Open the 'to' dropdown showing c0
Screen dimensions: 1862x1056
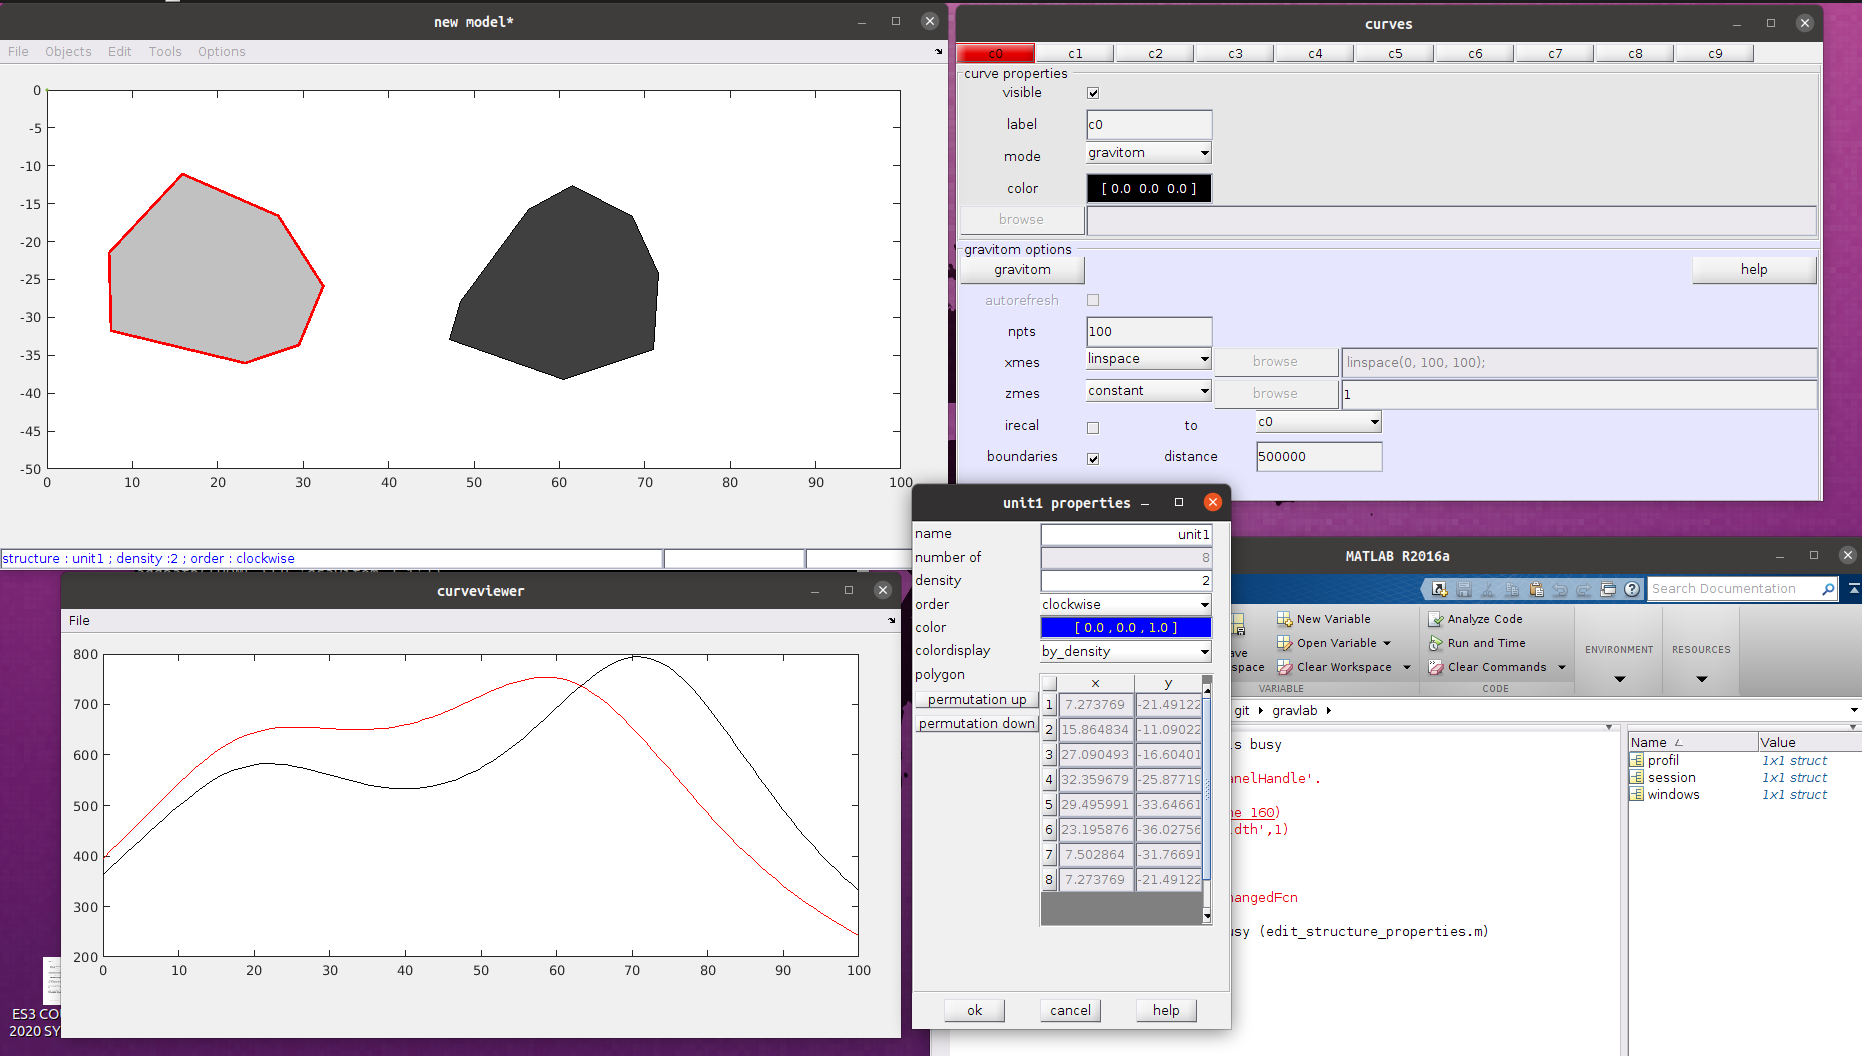click(1319, 422)
